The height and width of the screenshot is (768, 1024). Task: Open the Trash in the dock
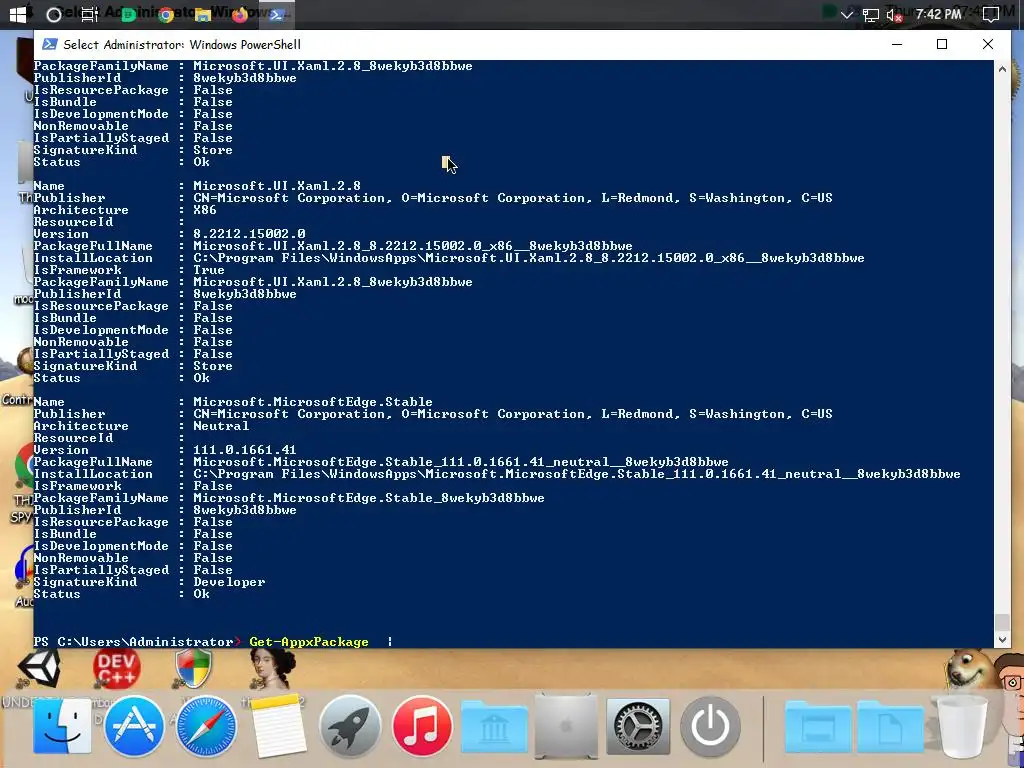[x=962, y=726]
